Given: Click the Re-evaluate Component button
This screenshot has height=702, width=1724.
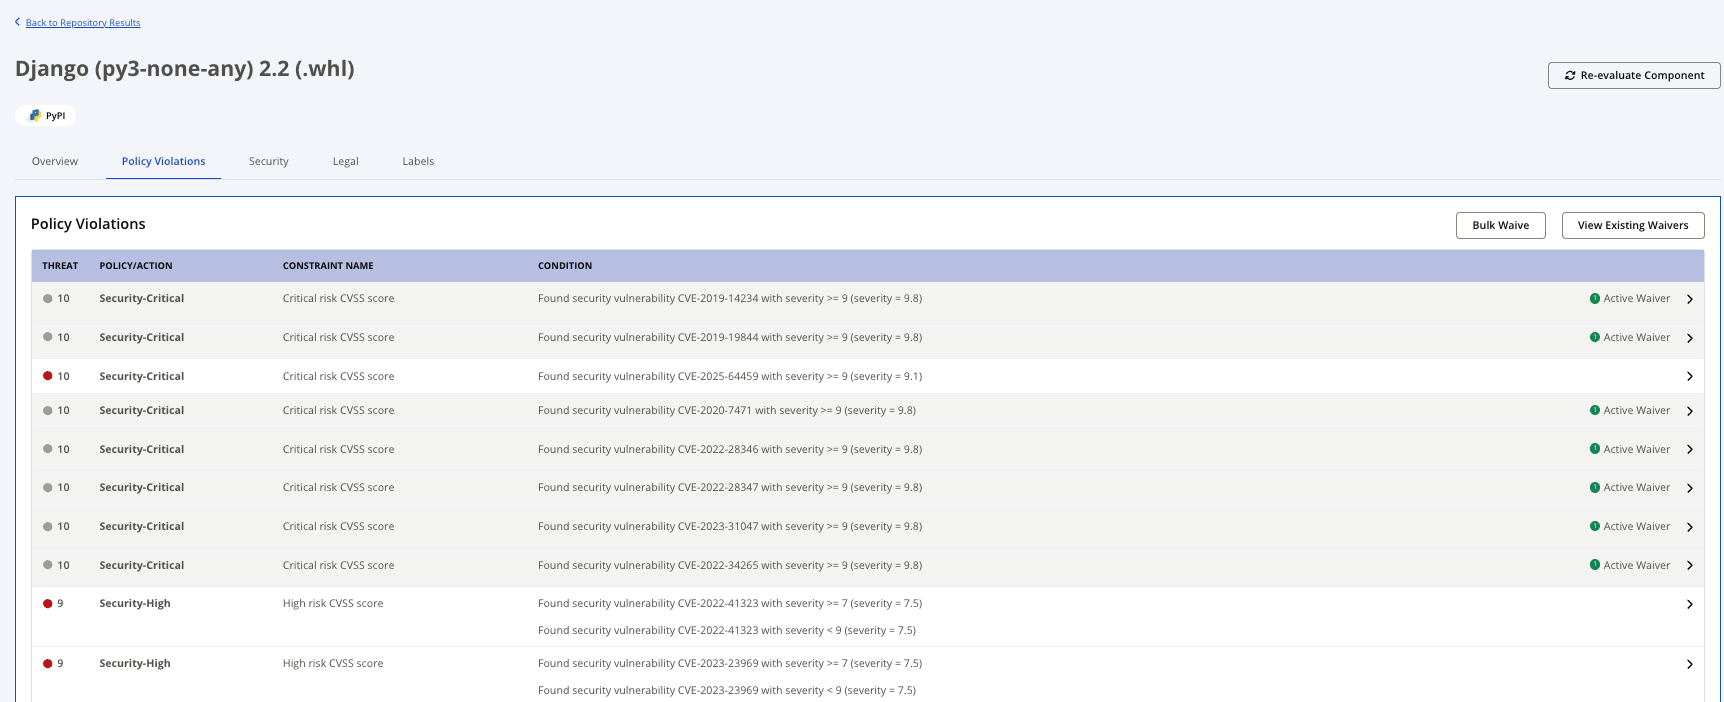Looking at the screenshot, I should [1634, 75].
